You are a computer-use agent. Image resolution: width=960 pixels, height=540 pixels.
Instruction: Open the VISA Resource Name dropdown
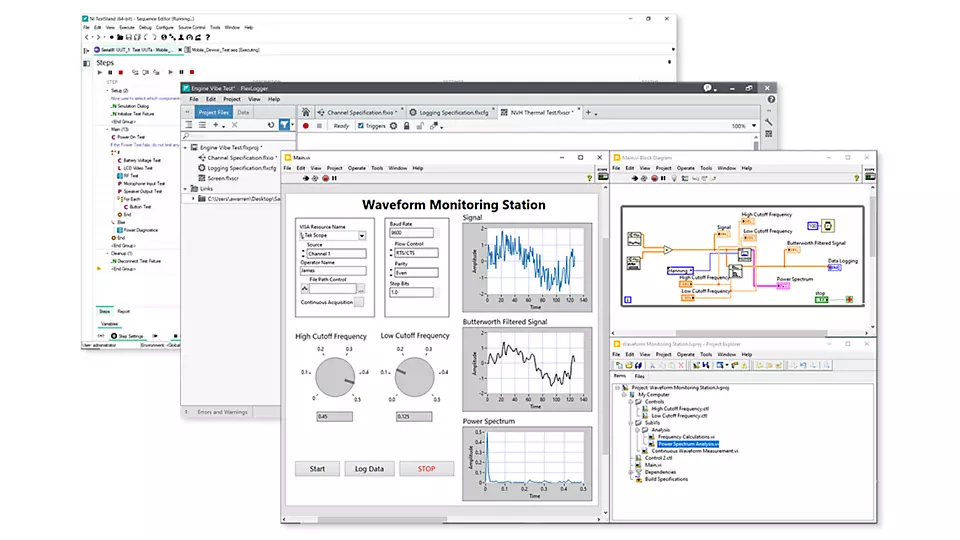click(x=361, y=236)
